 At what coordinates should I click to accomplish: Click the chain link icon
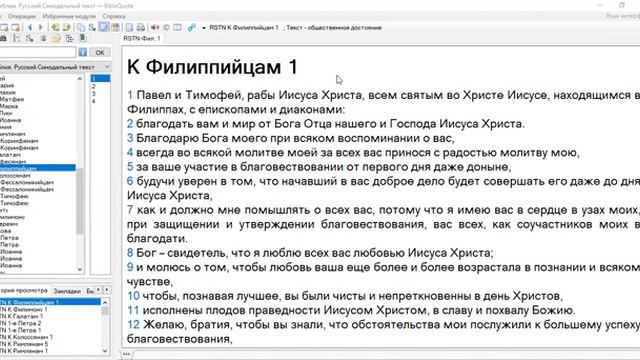pos(191,27)
